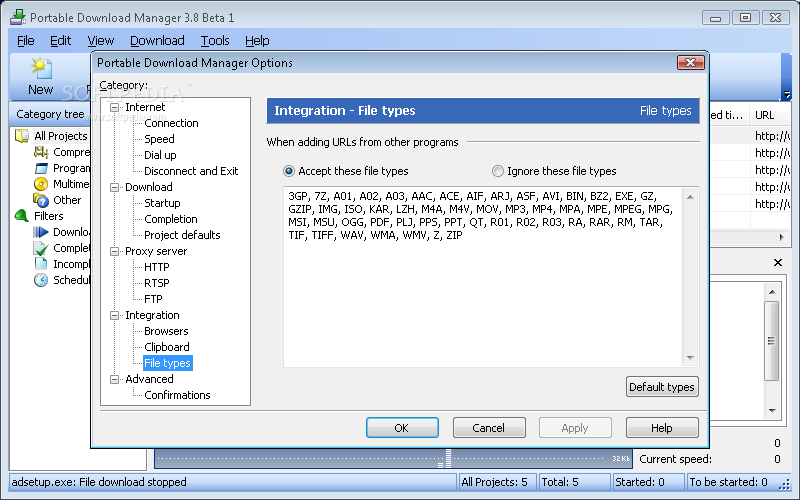Select Connection in category tree
The image size is (800, 500).
click(x=171, y=123)
